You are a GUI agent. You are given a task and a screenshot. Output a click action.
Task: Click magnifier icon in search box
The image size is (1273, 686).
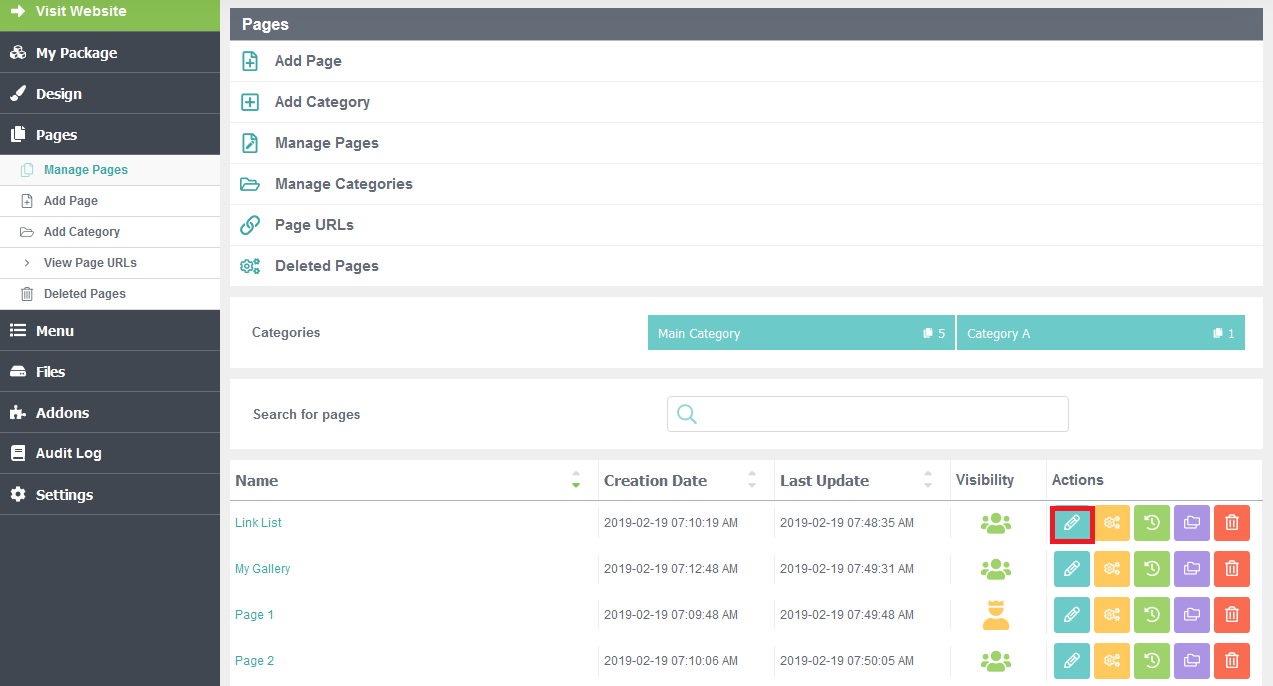(687, 414)
